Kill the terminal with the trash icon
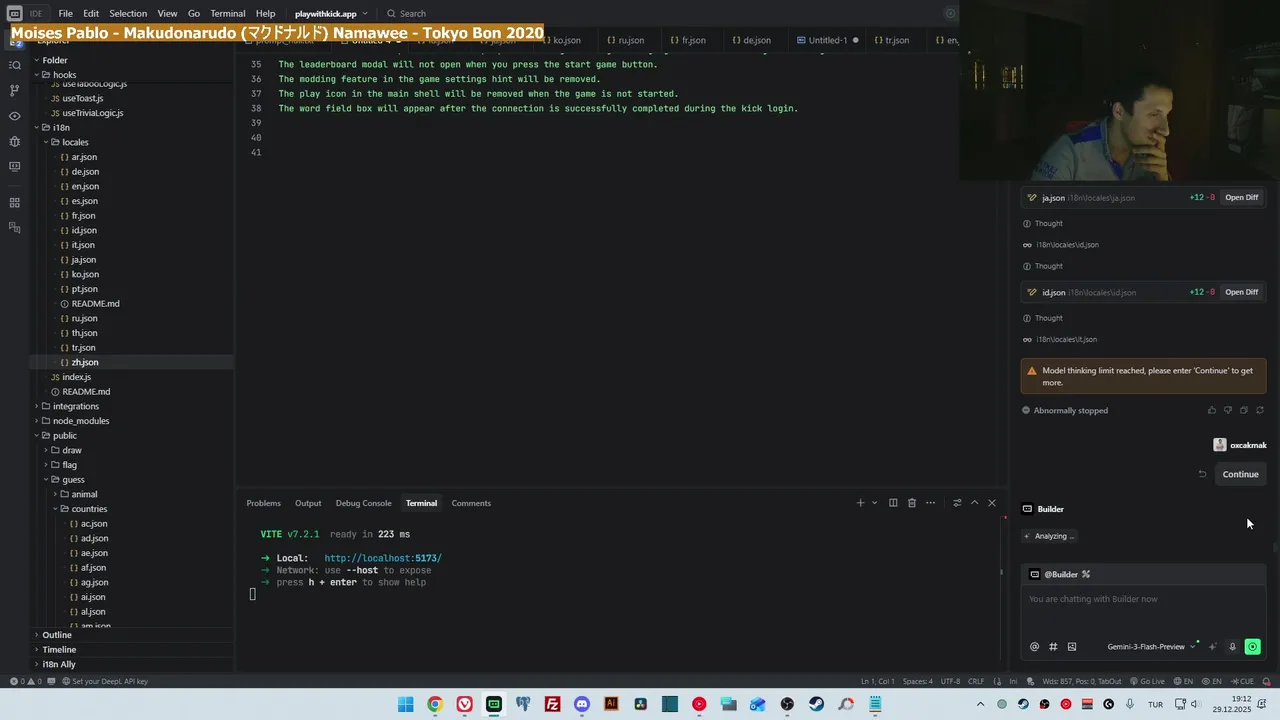 pyautogui.click(x=911, y=503)
